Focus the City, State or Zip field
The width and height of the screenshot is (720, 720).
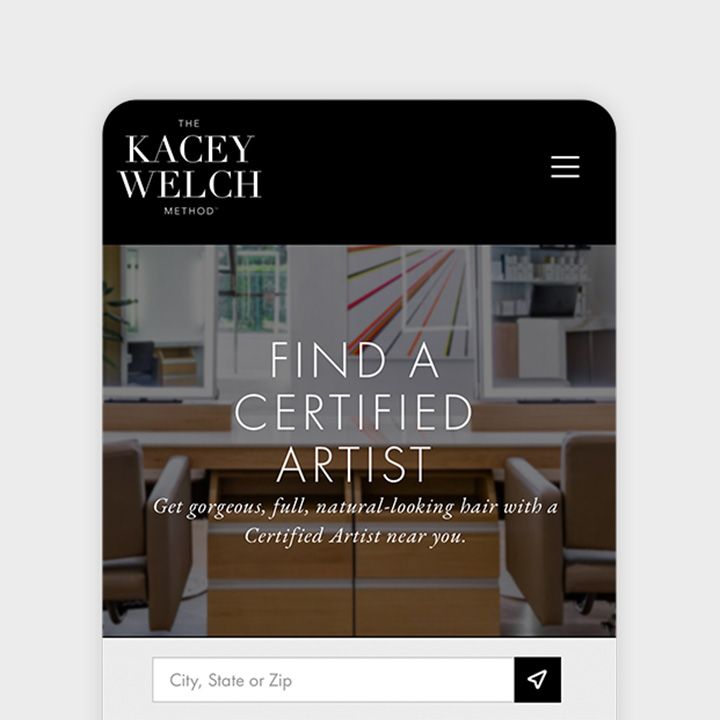coord(333,680)
